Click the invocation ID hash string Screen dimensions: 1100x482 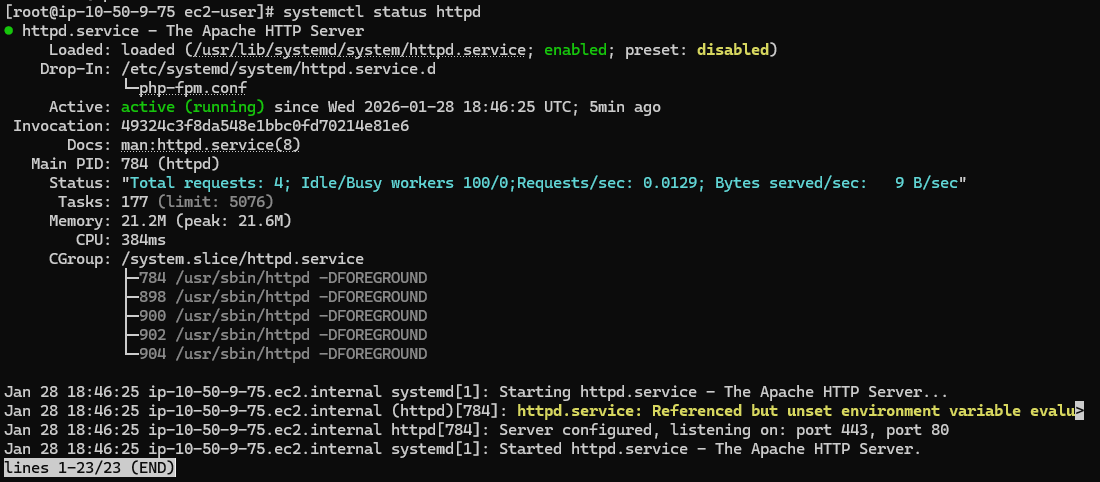265,126
